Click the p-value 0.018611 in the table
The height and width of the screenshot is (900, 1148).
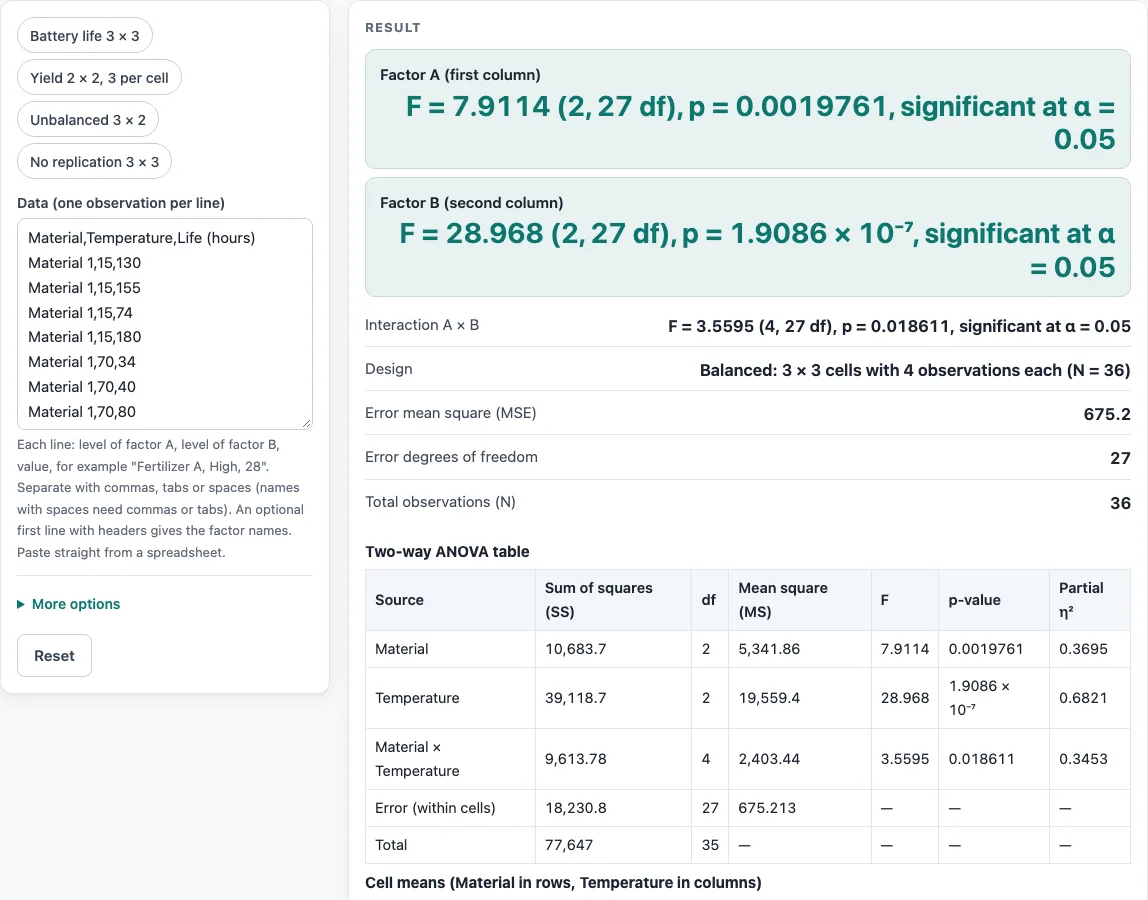981,759
